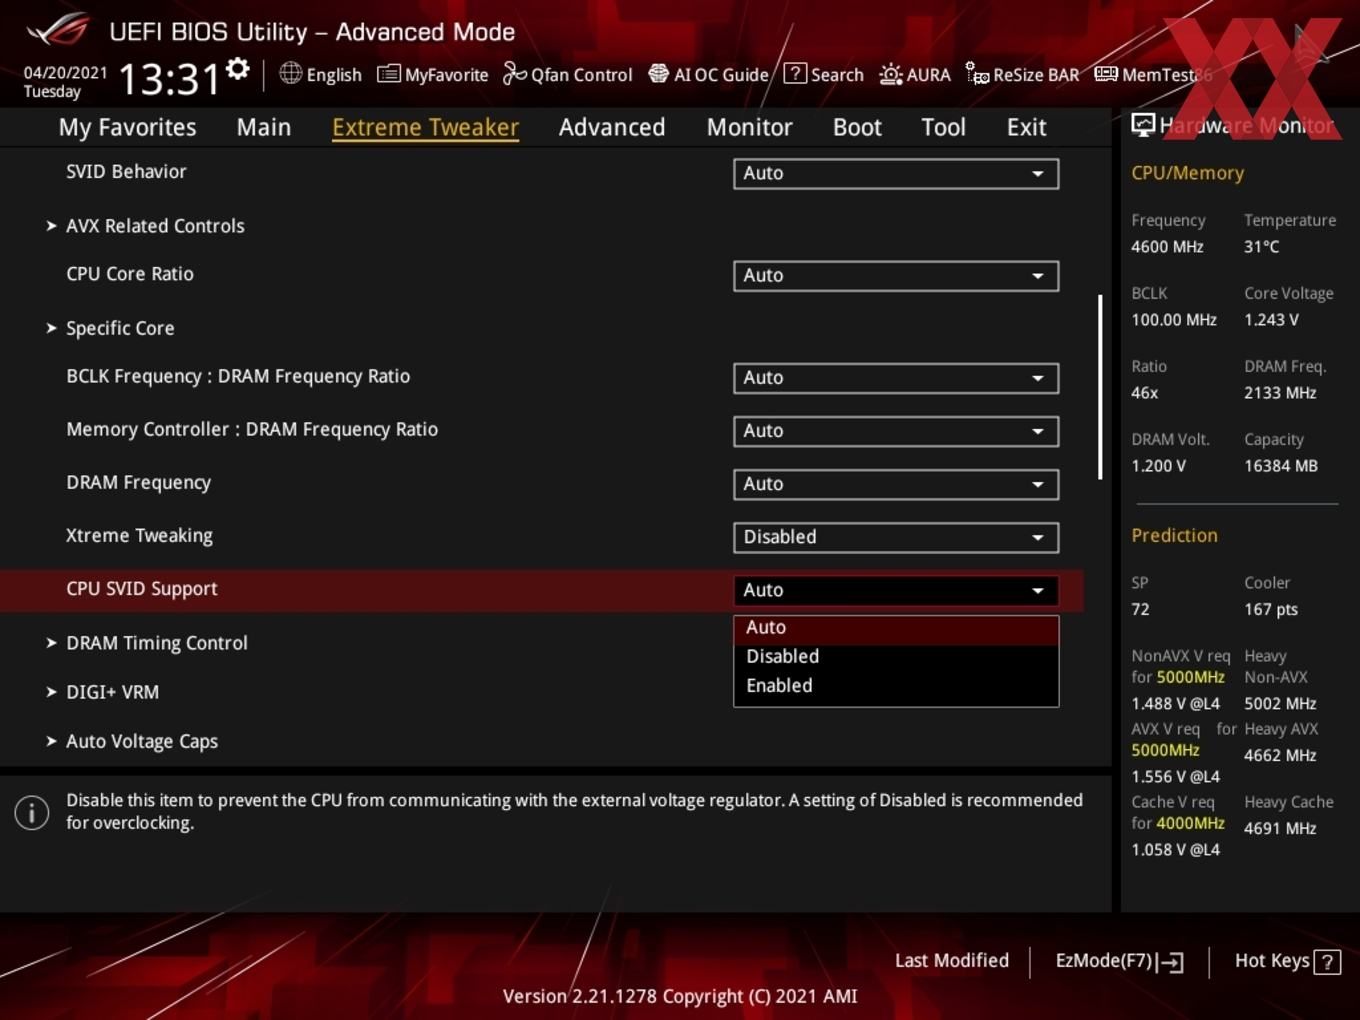Expand AVX Related Controls
Viewport: 1360px width, 1020px height.
[155, 226]
